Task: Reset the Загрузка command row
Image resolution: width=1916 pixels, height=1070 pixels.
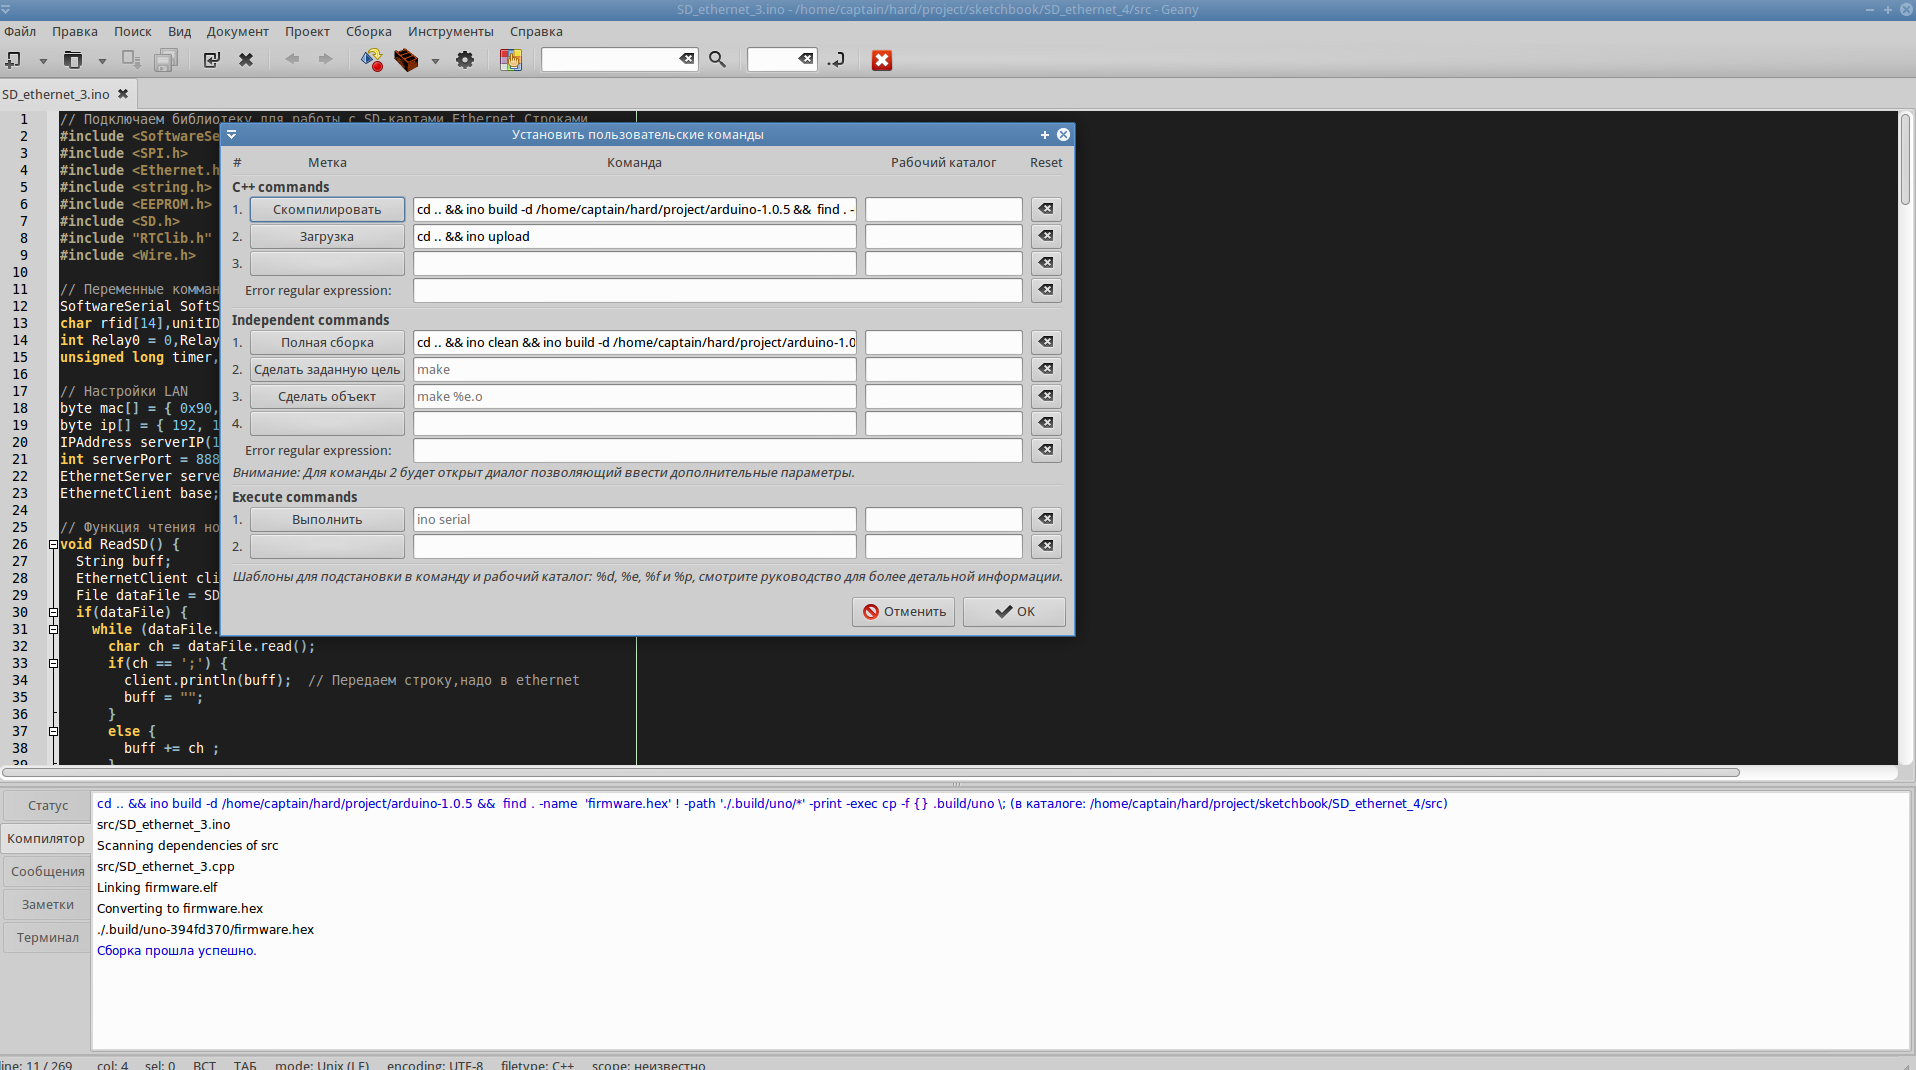Action: [1046, 236]
